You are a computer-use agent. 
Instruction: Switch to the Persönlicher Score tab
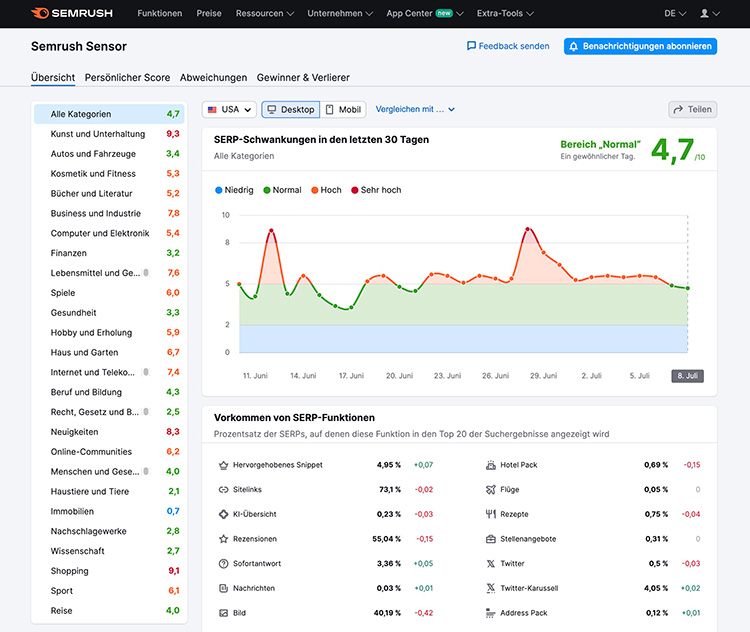coord(127,78)
